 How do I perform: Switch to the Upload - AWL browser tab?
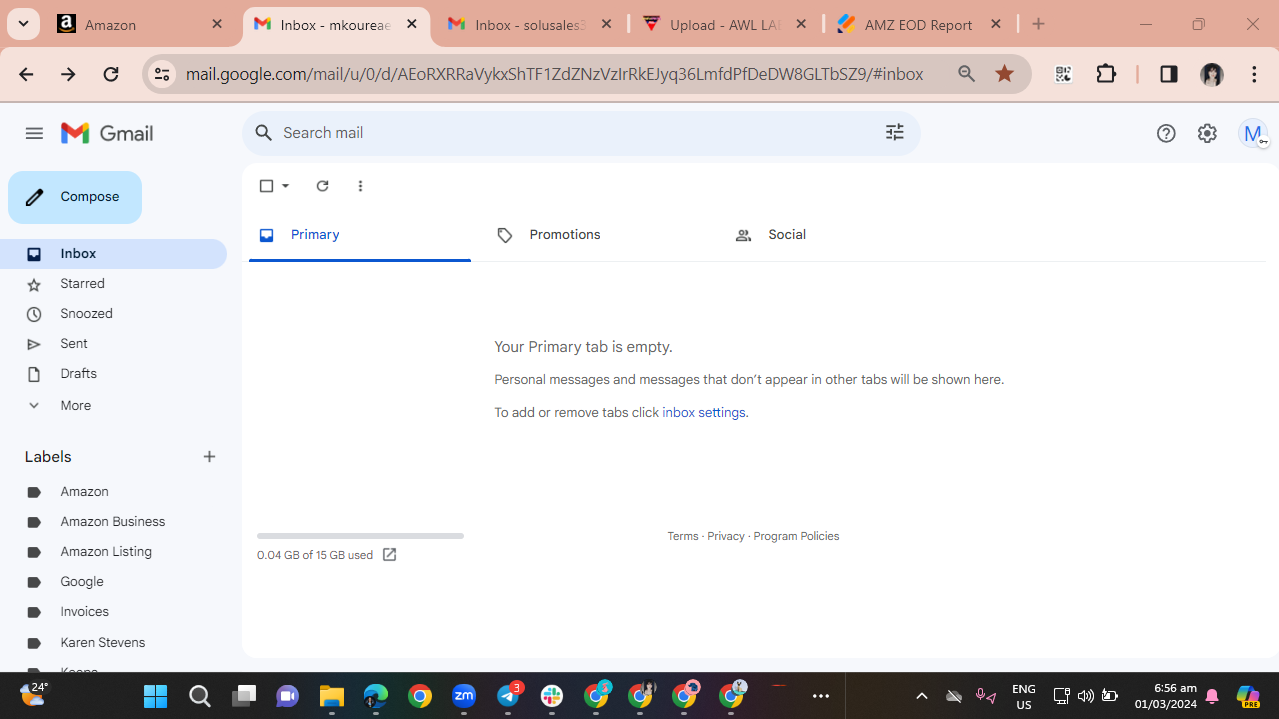click(x=725, y=24)
